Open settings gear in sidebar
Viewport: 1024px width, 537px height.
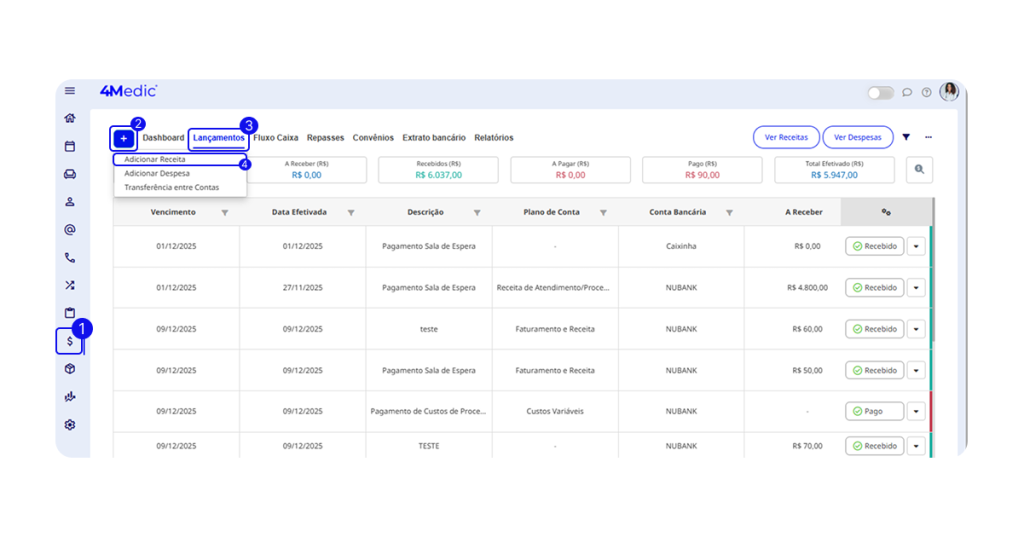click(70, 425)
